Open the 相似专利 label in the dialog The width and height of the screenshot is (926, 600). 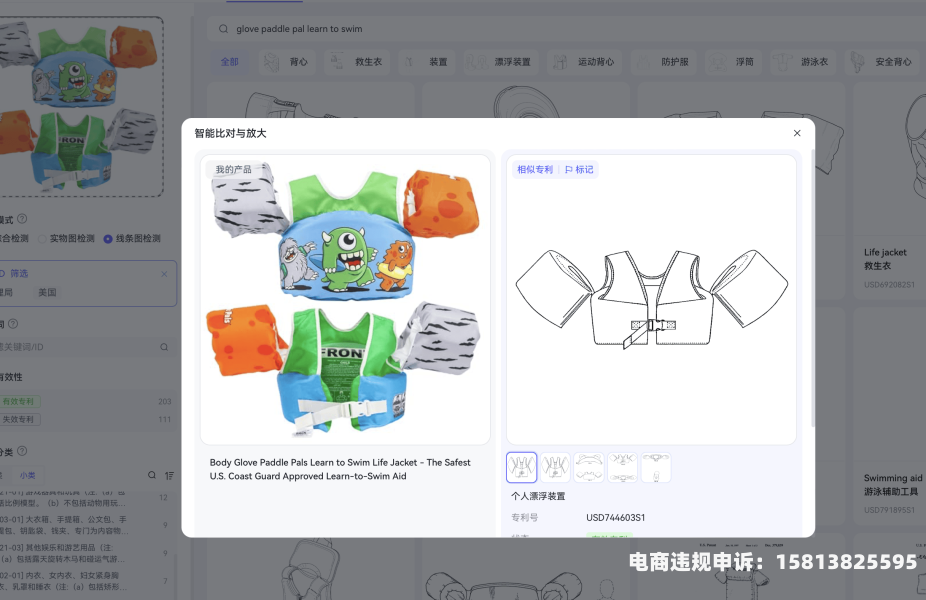click(534, 169)
